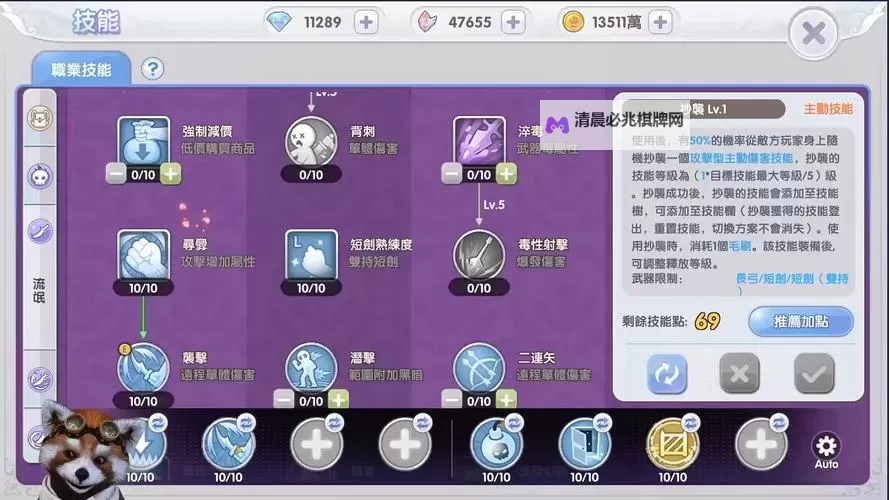Select the 背刺 skill icon
Image resolution: width=889 pixels, height=500 pixels.
coord(311,142)
